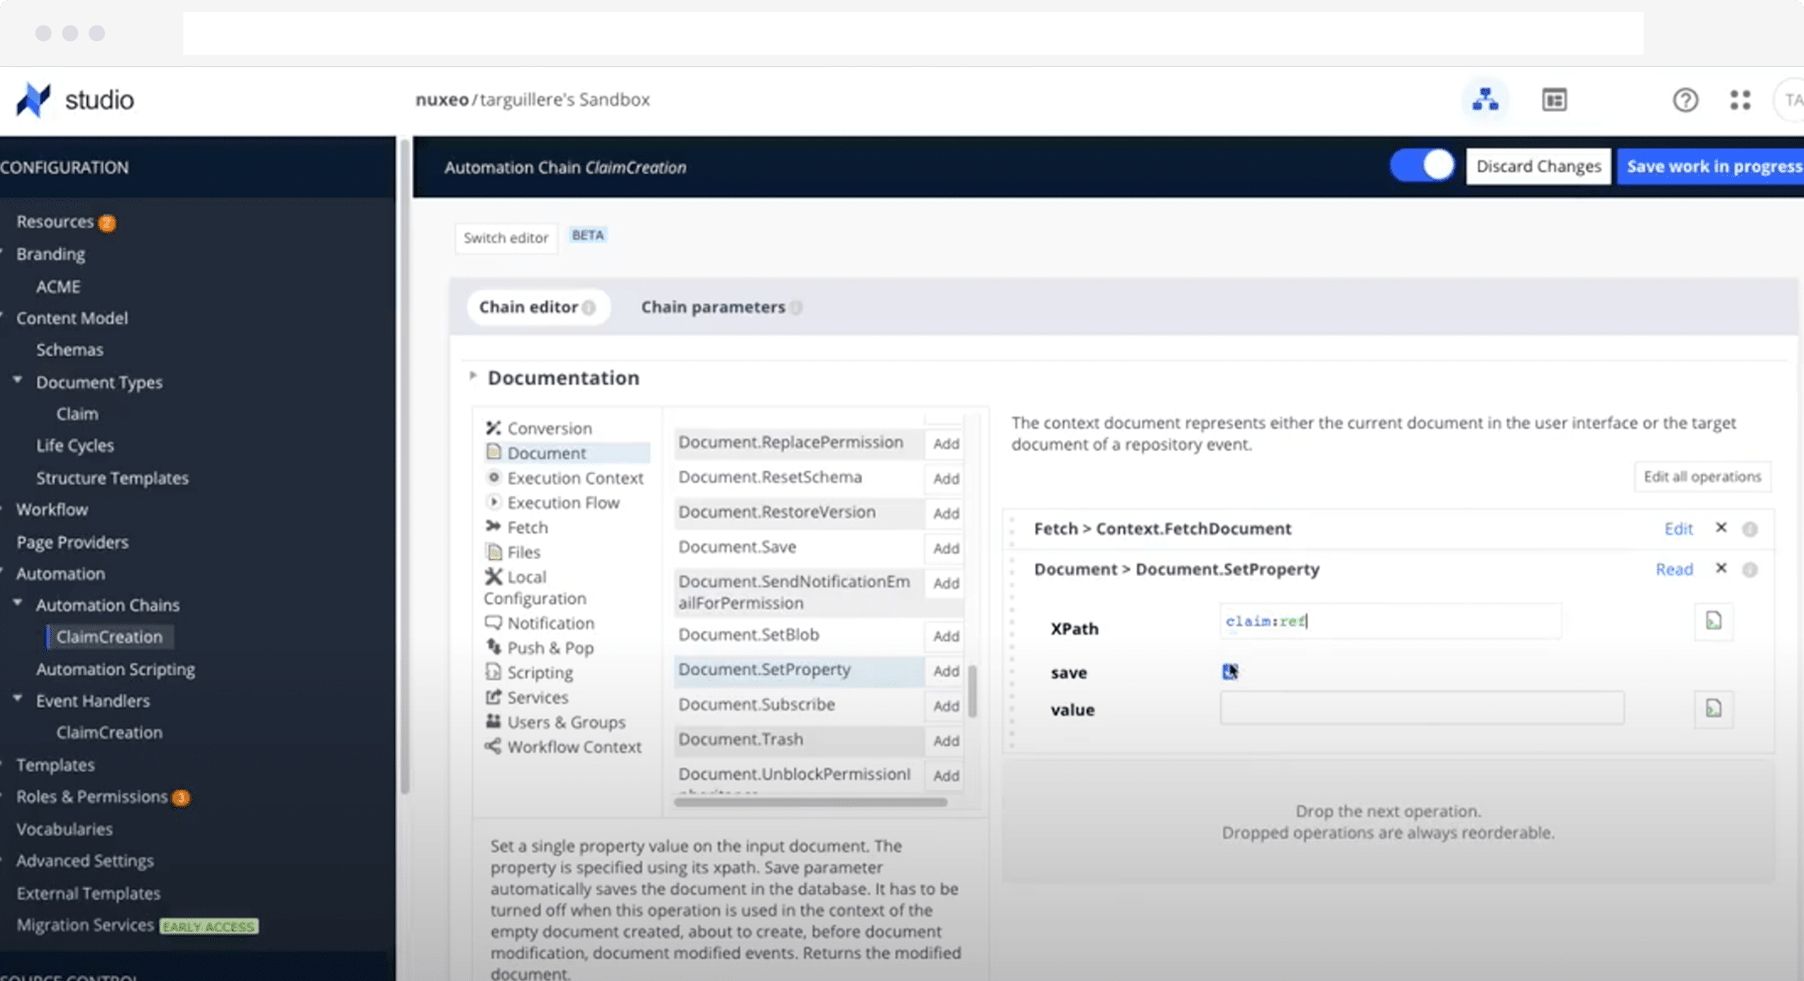Select the Notification category
Image resolution: width=1804 pixels, height=981 pixels.
(x=539, y=623)
